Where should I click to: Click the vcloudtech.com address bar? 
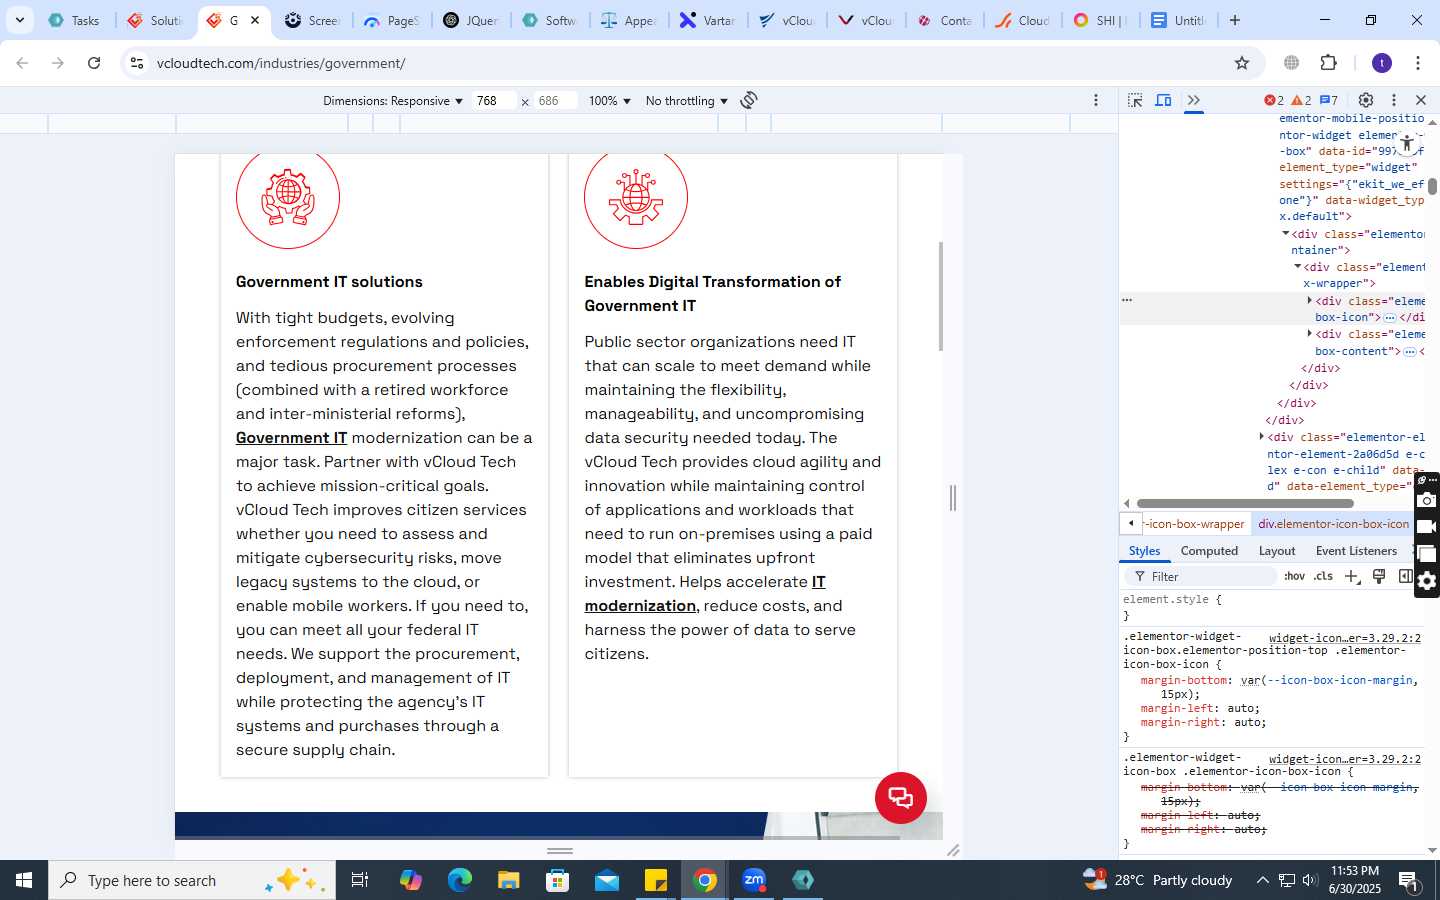[690, 63]
